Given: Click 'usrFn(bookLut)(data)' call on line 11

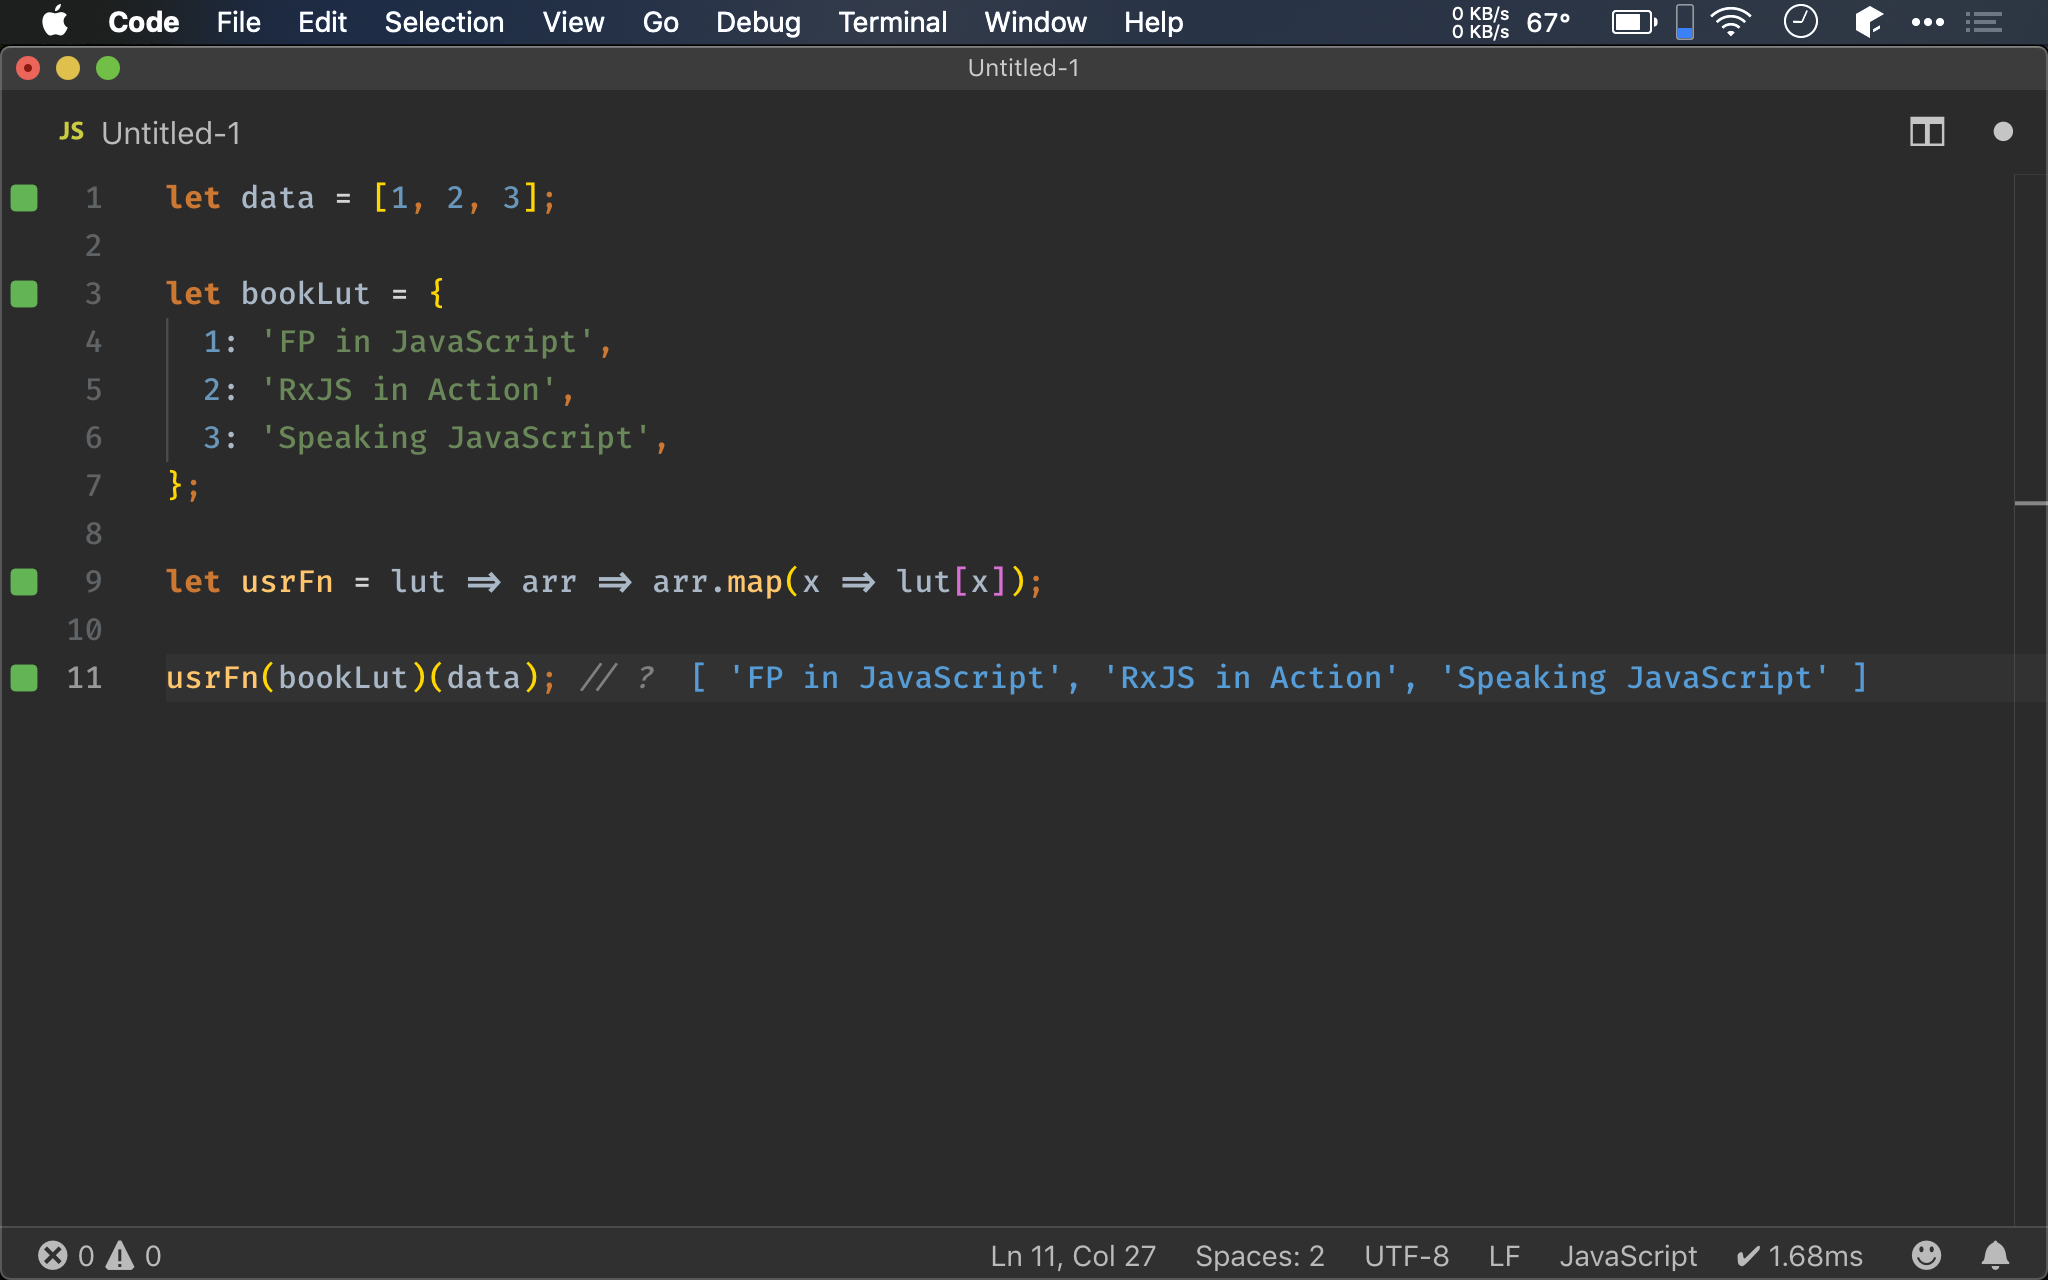Looking at the screenshot, I should click(x=353, y=678).
